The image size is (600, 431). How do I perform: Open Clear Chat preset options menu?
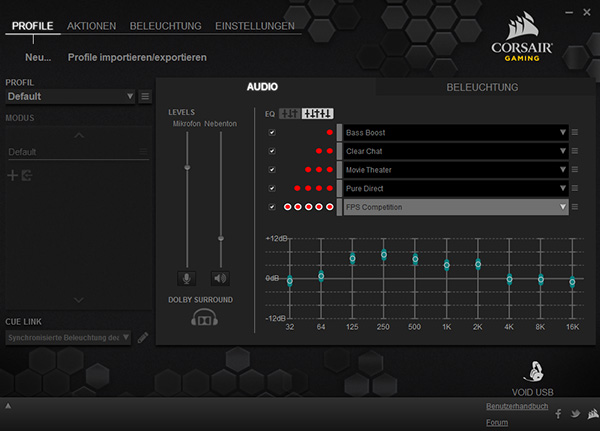[x=574, y=151]
